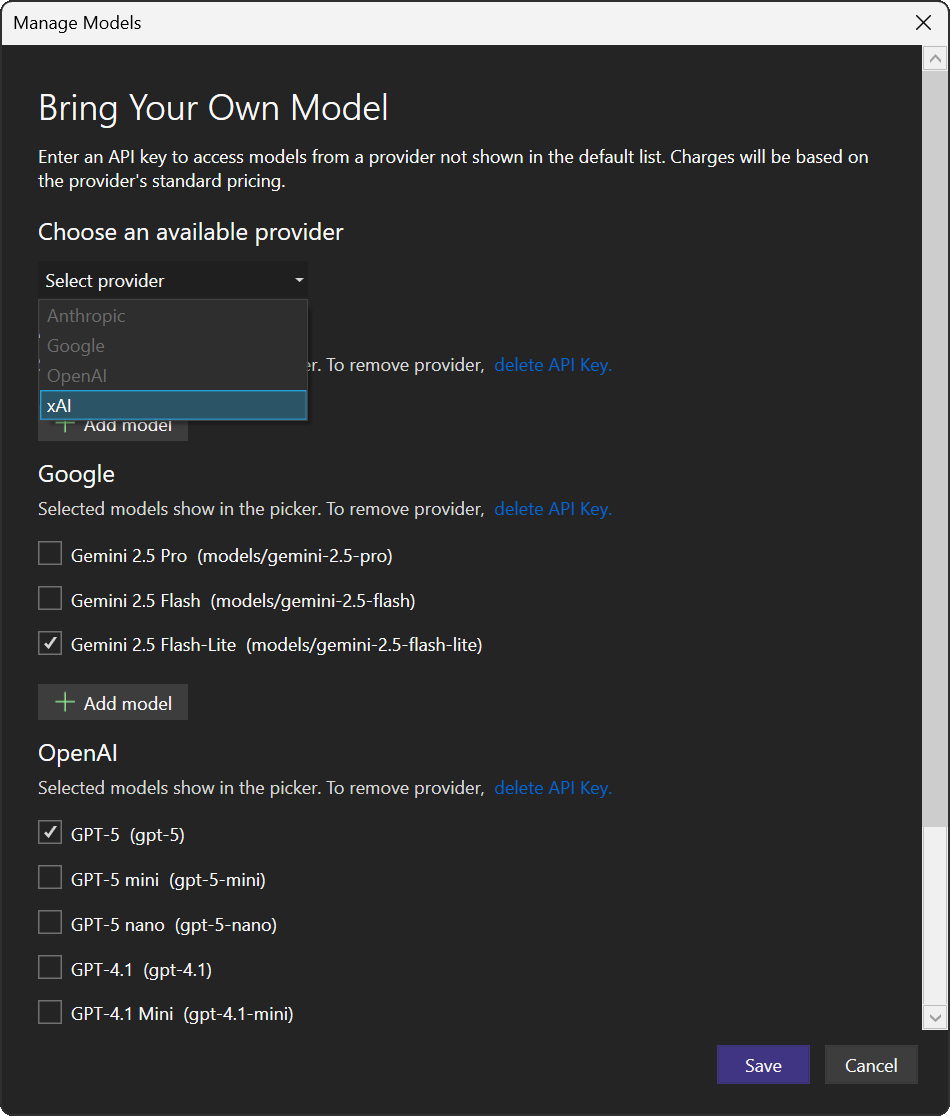Screen dimensions: 950x1116
Task: Click the scrollbar up arrow
Action: [x=935, y=59]
